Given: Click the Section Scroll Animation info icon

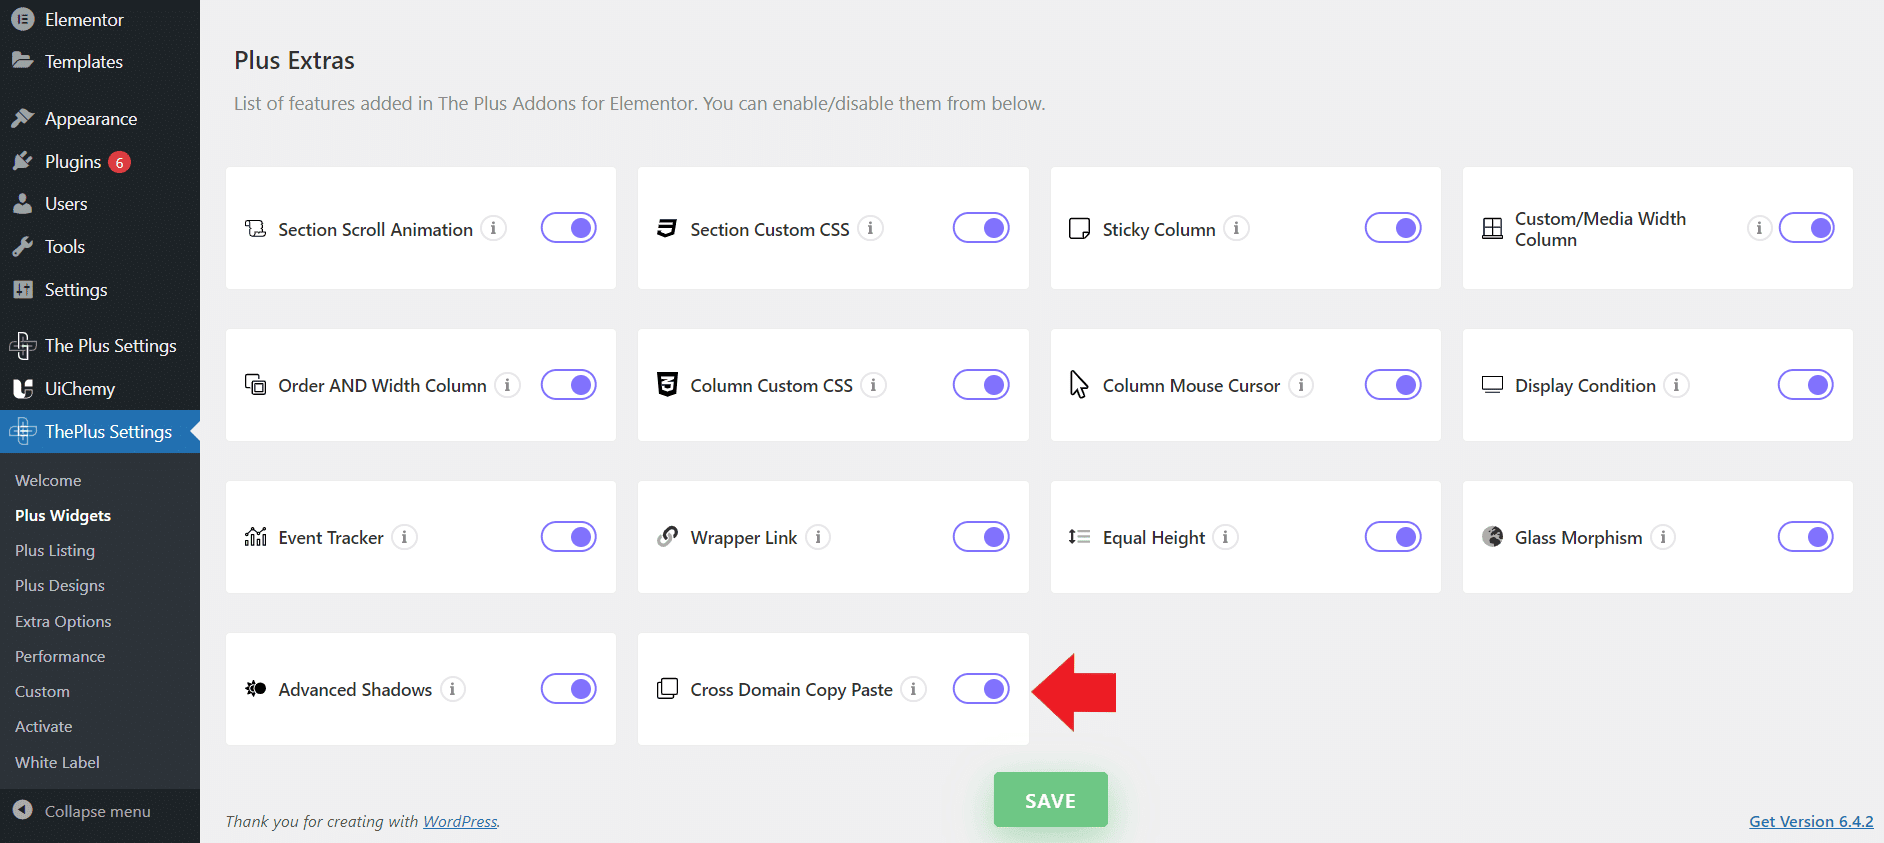Looking at the screenshot, I should (x=493, y=229).
